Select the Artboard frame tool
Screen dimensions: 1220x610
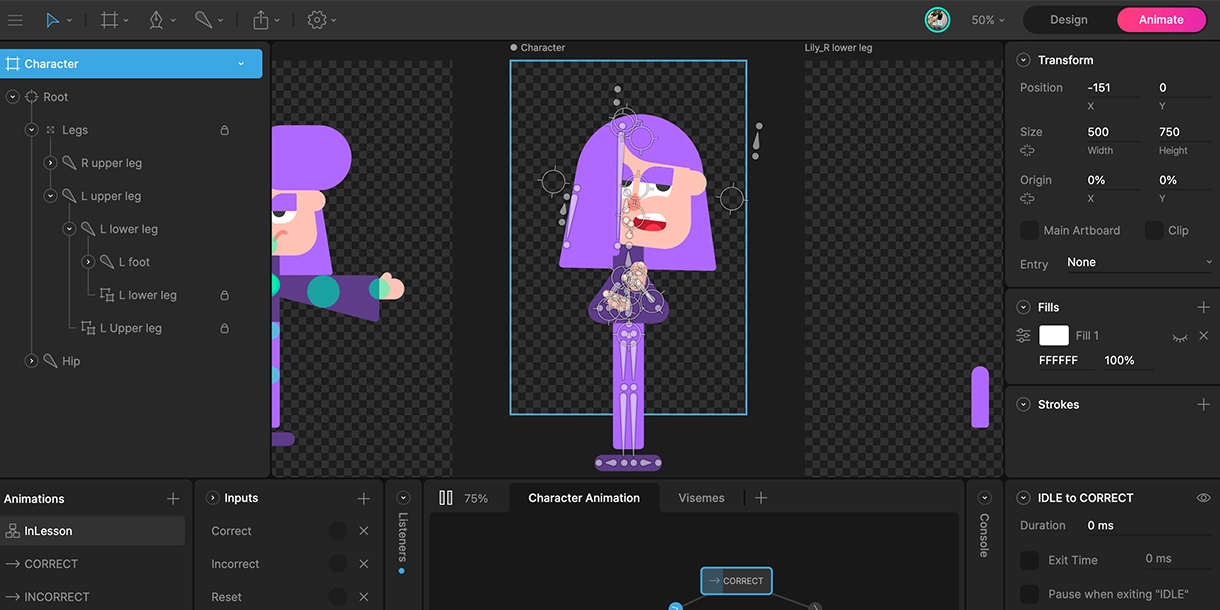[x=109, y=20]
